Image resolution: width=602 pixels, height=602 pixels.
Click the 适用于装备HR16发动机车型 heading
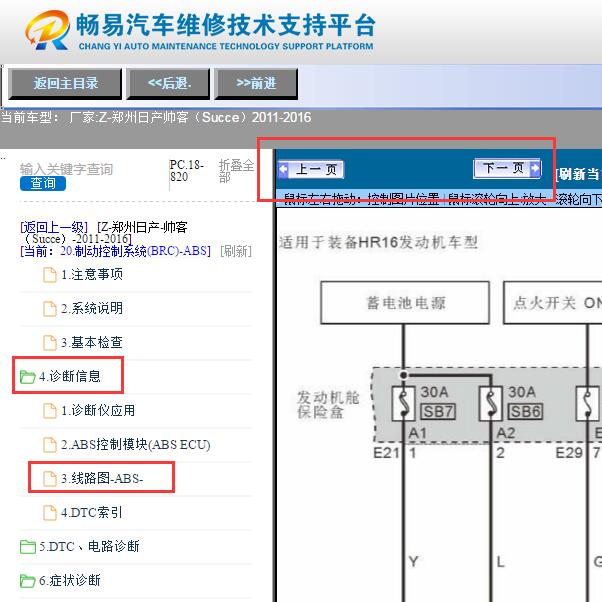[x=379, y=242]
